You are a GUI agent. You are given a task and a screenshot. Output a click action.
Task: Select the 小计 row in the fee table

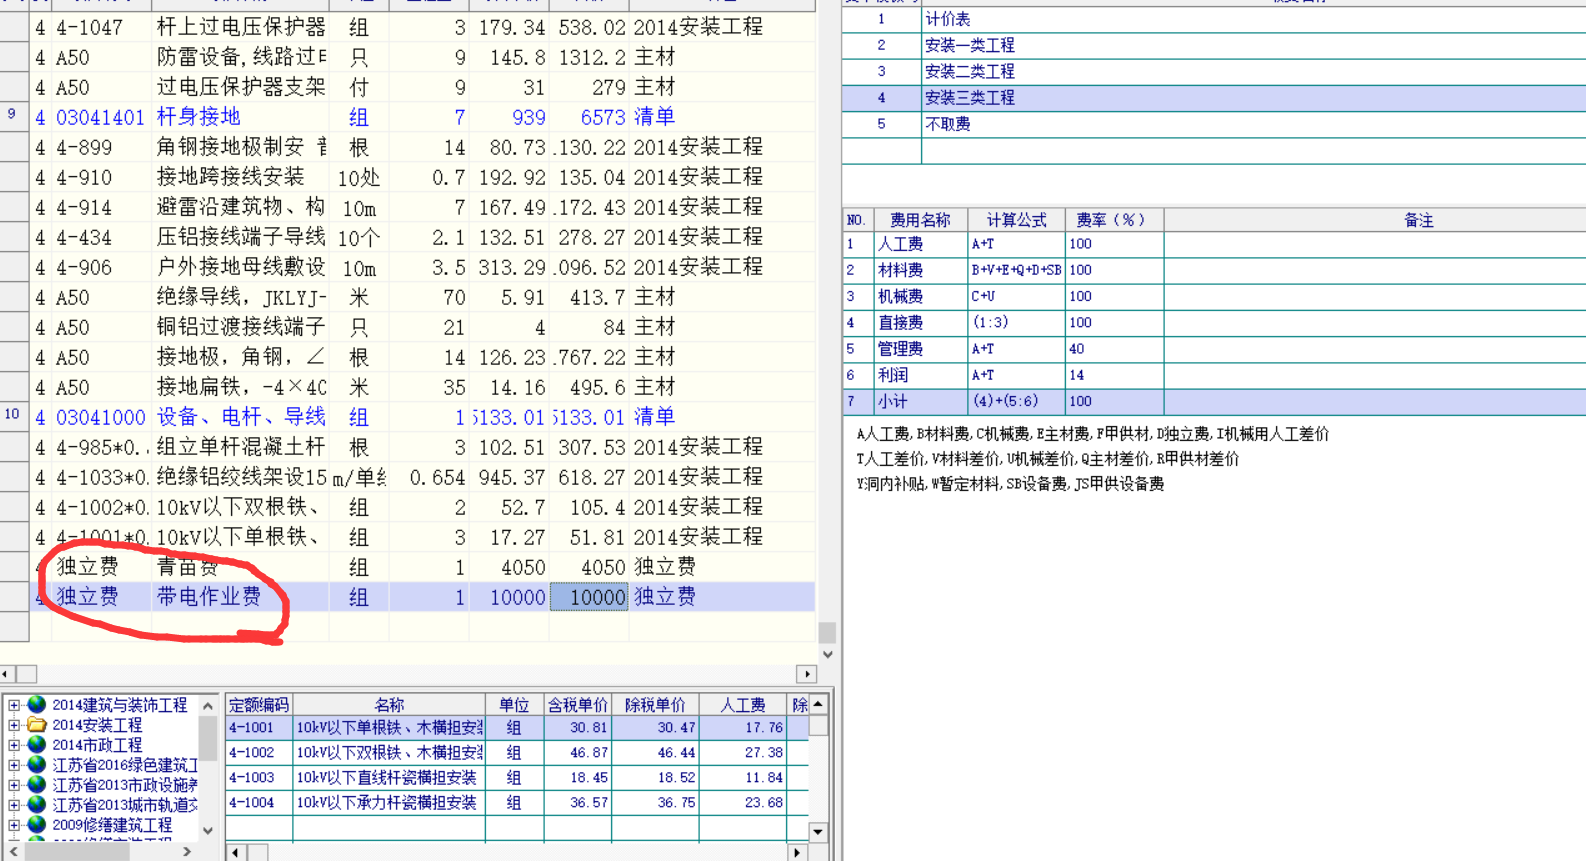pos(1213,401)
